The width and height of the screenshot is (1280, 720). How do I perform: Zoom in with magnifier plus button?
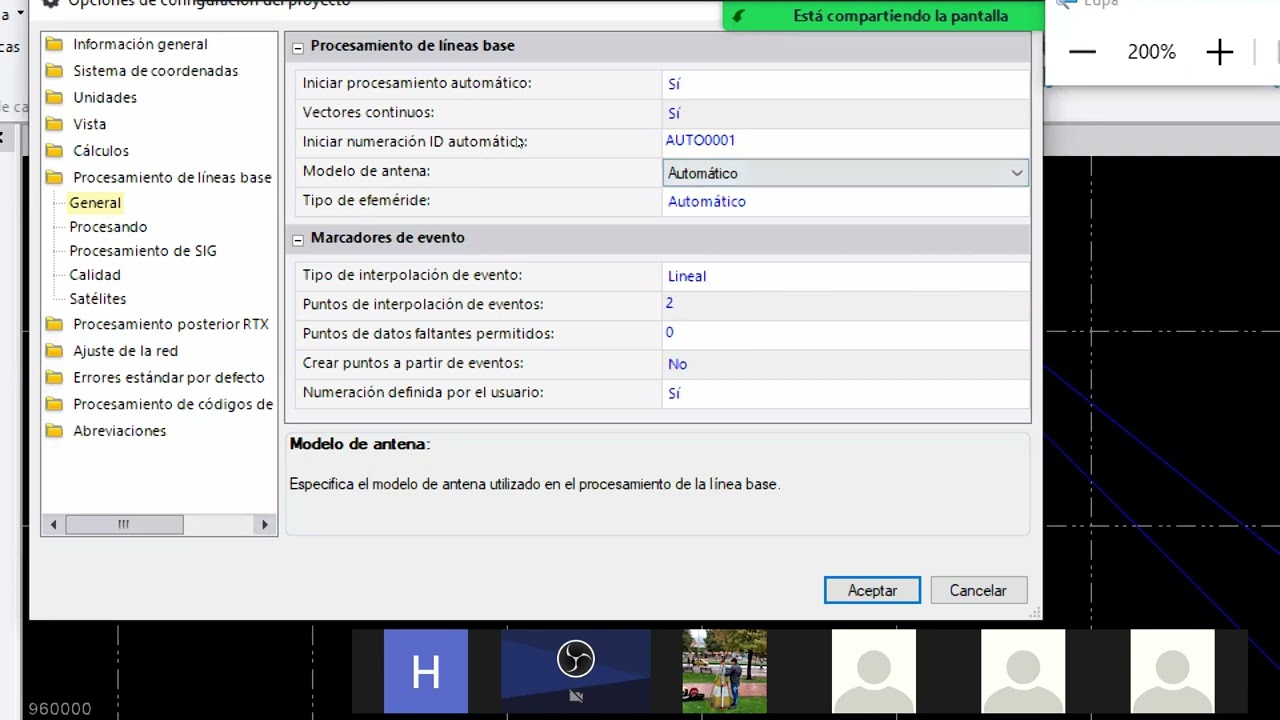point(1219,52)
